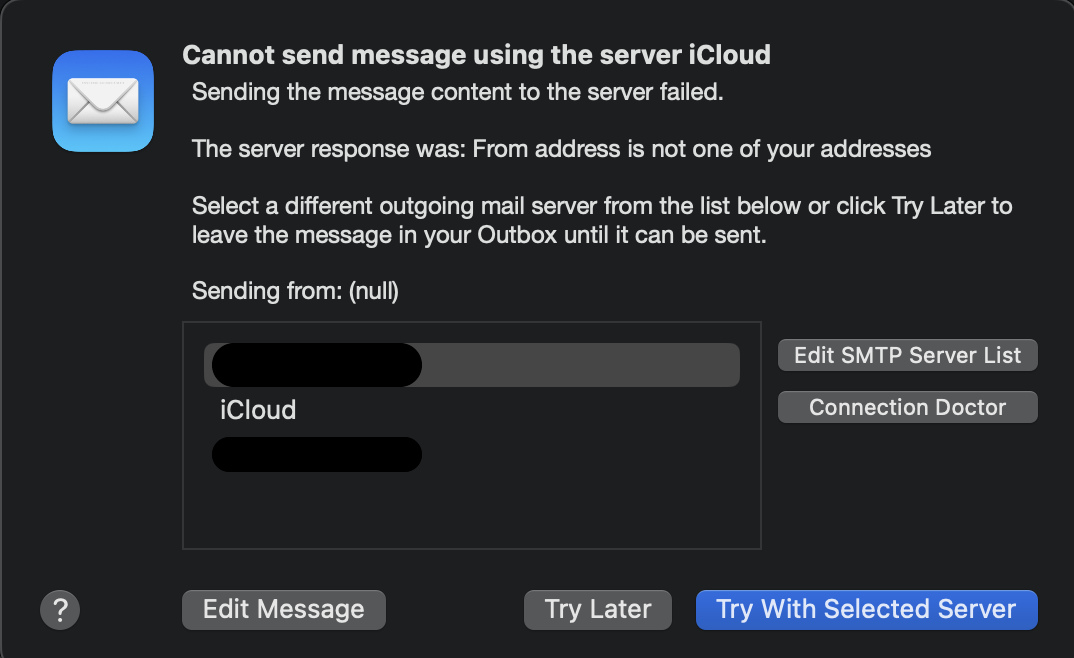Click "Sending the message content" failure text
This screenshot has width=1074, height=658.
pyautogui.click(x=456, y=93)
